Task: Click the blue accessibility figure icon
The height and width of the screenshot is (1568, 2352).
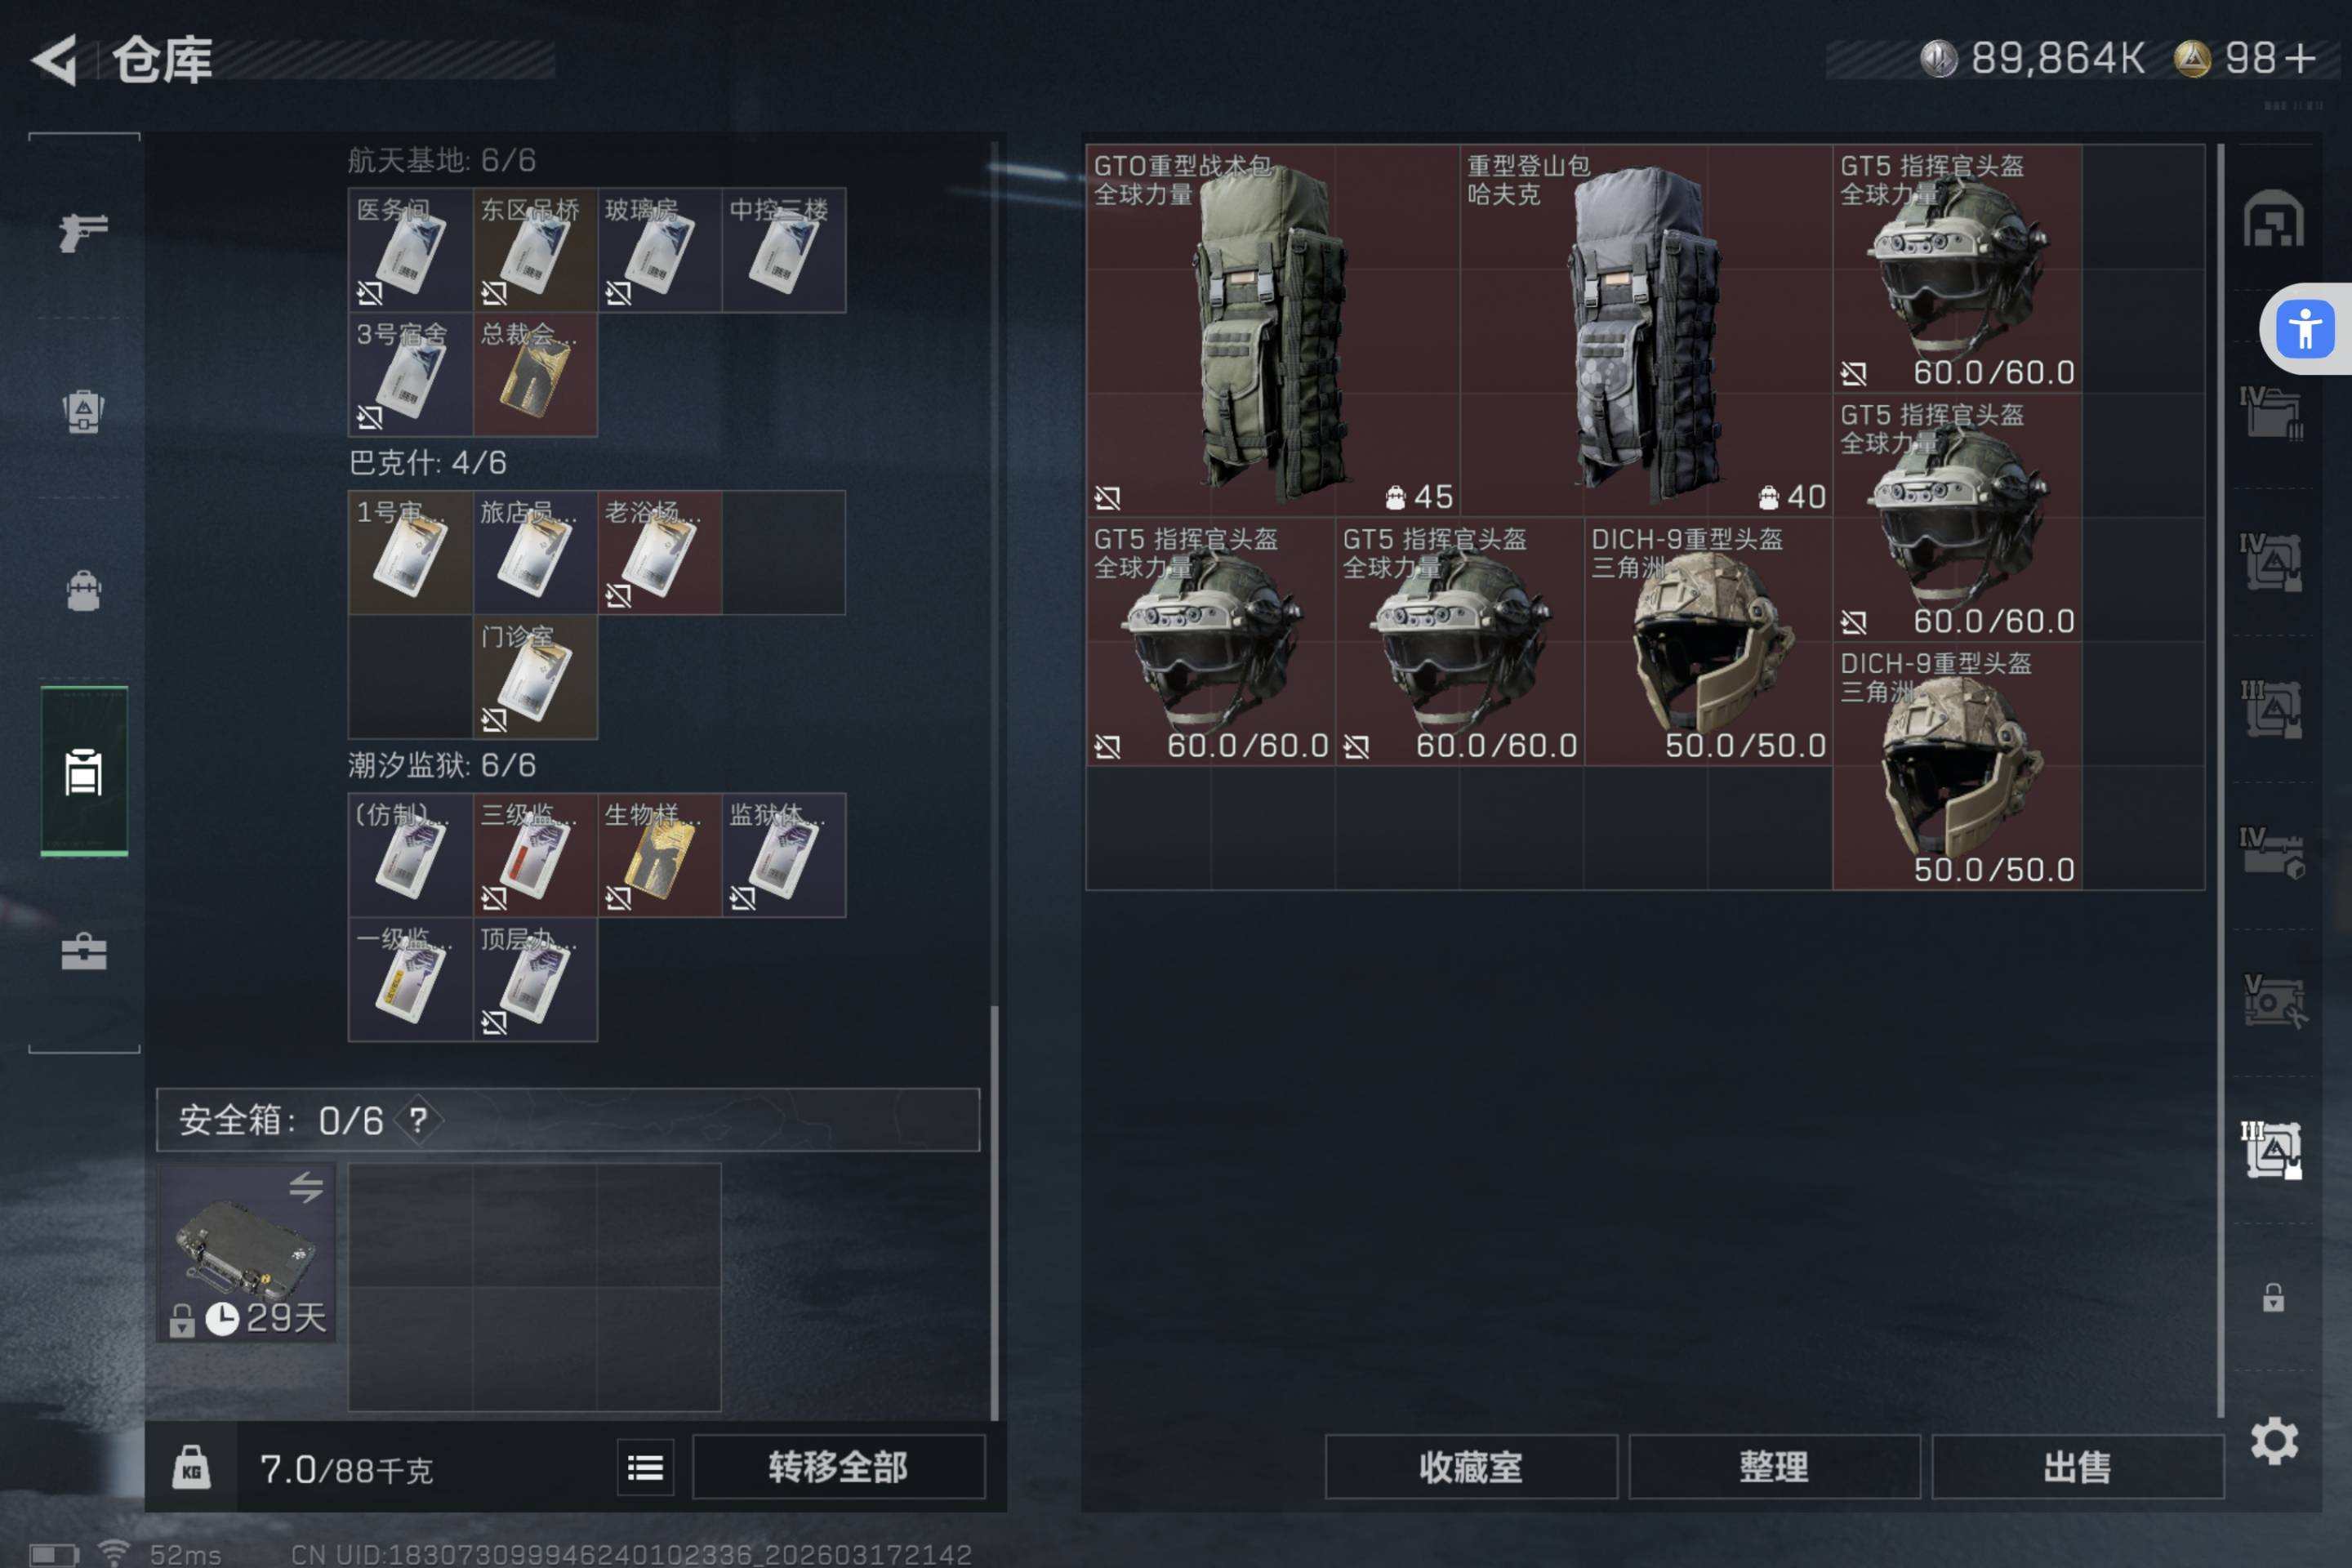Action: pos(2305,329)
